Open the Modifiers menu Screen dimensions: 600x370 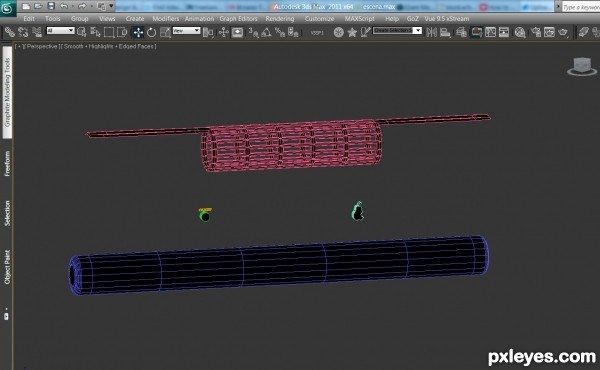(x=165, y=19)
